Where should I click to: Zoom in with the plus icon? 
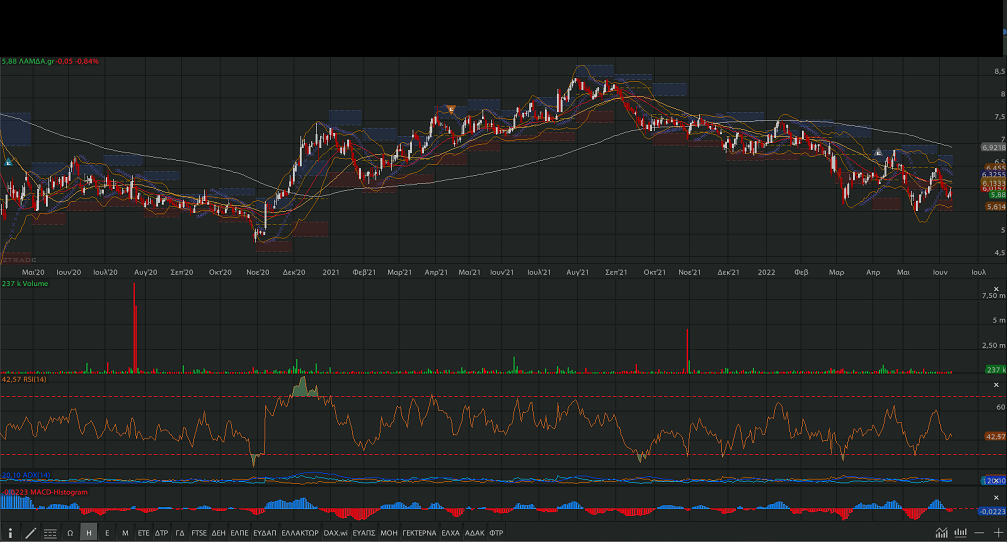996,533
